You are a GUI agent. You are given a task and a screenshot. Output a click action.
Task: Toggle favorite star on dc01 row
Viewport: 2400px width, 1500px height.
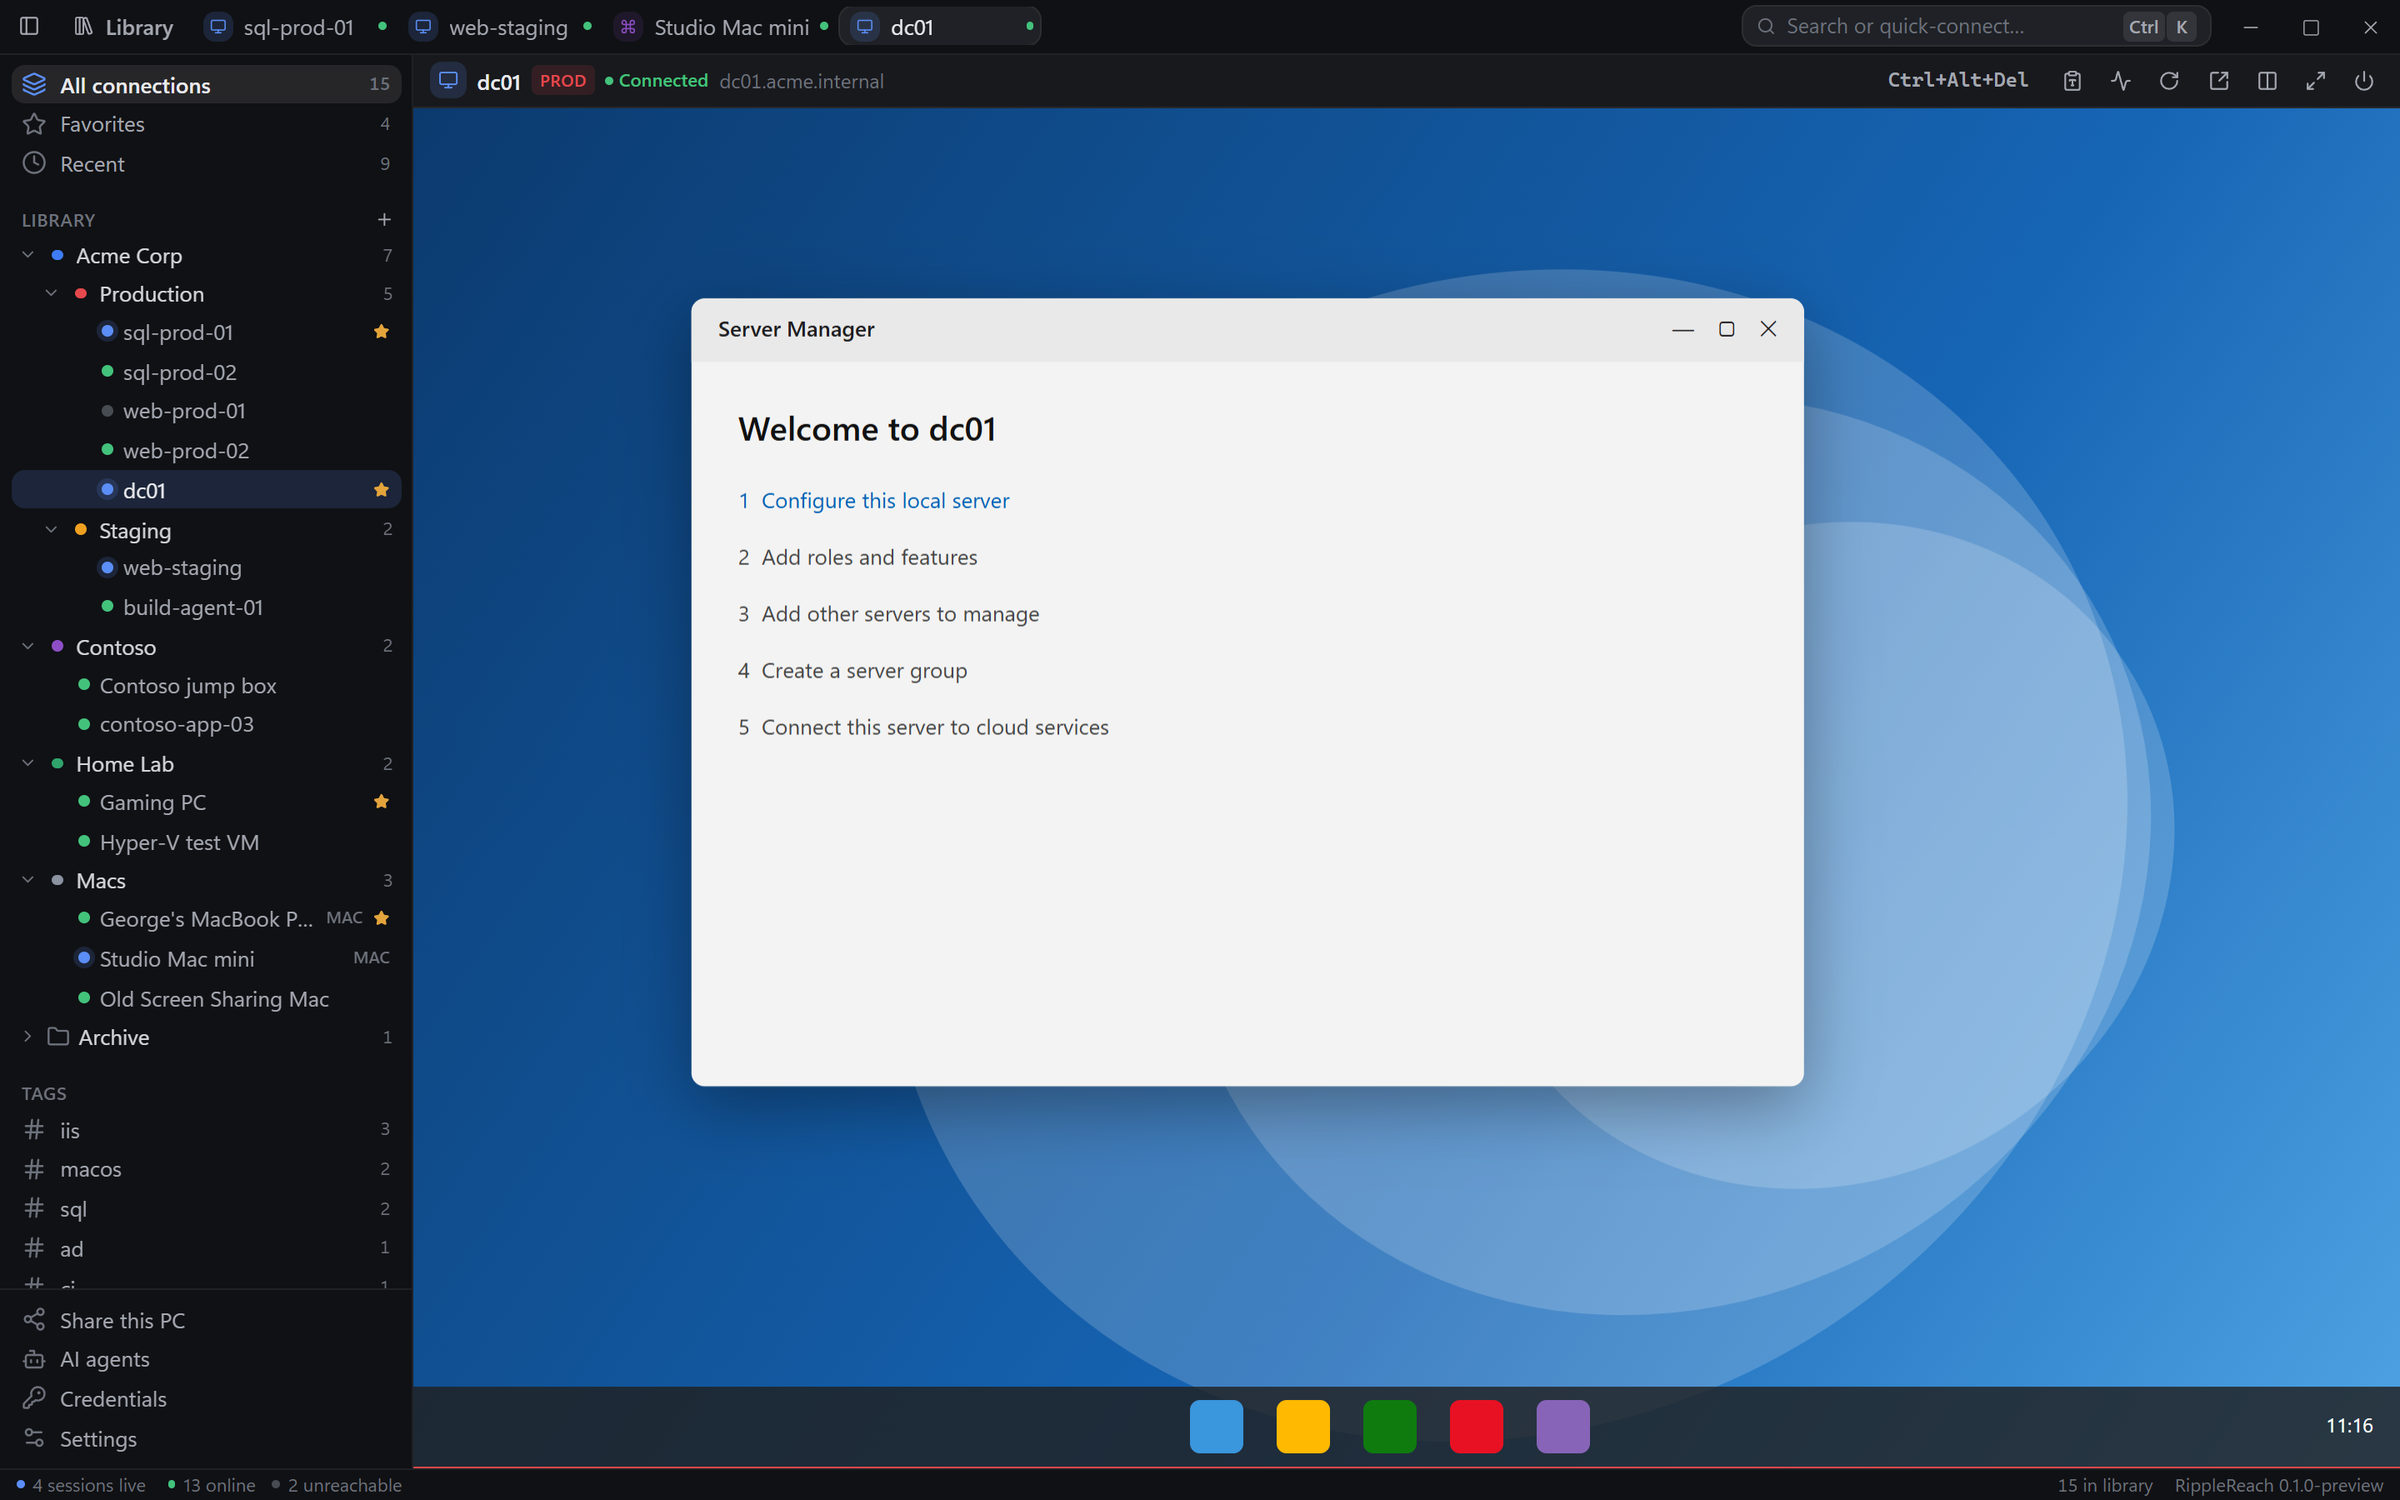point(381,490)
